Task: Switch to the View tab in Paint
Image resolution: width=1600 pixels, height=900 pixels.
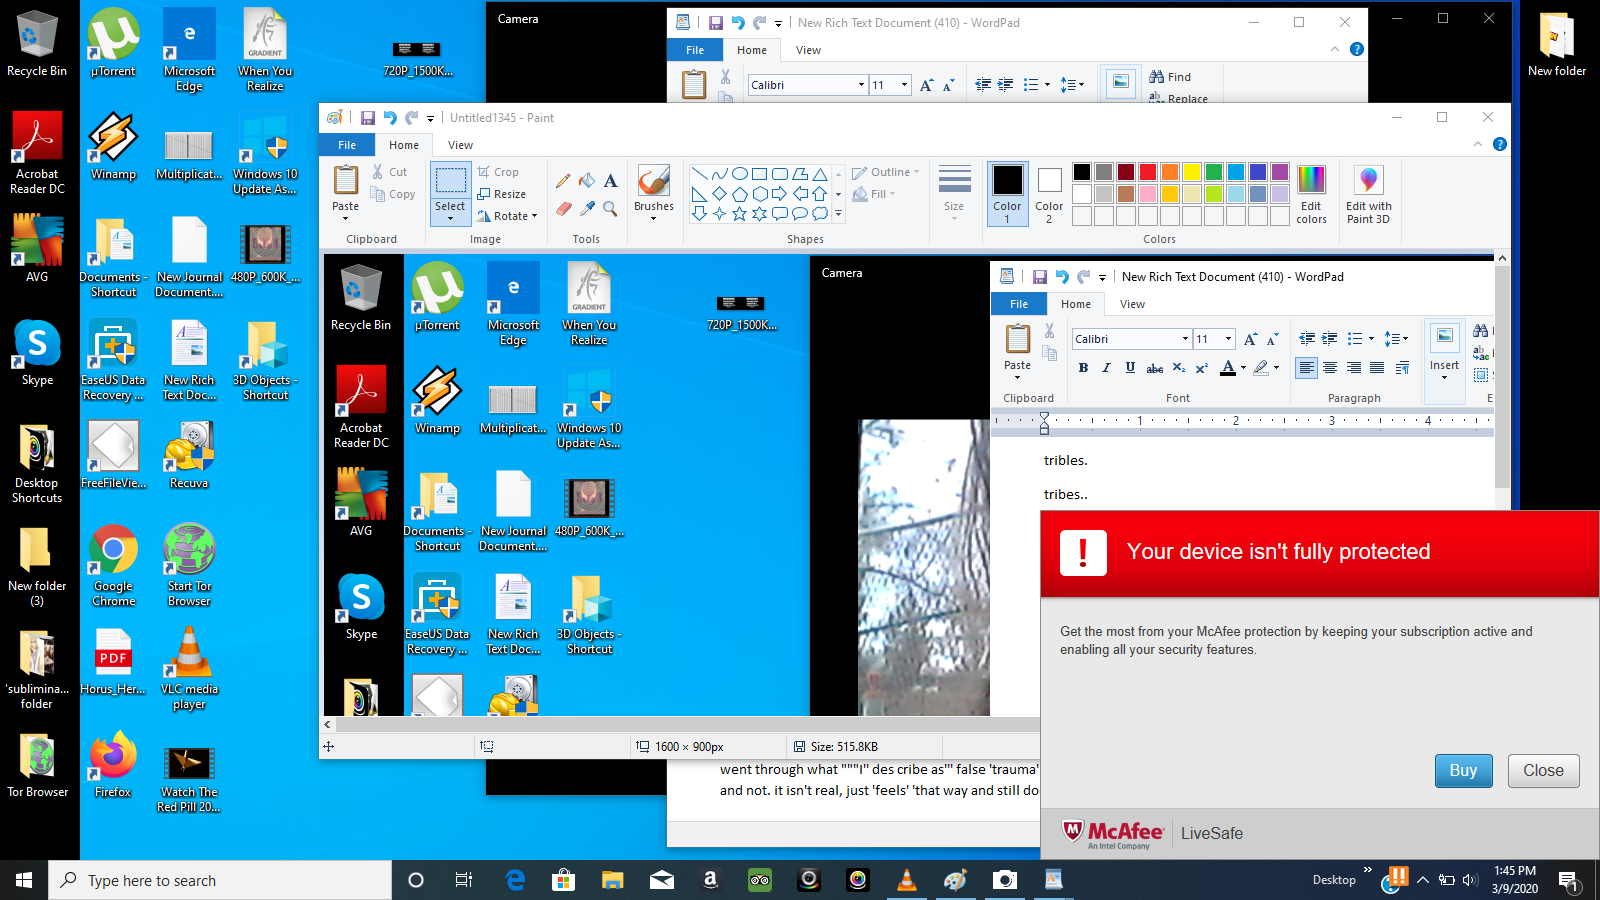Action: point(460,145)
